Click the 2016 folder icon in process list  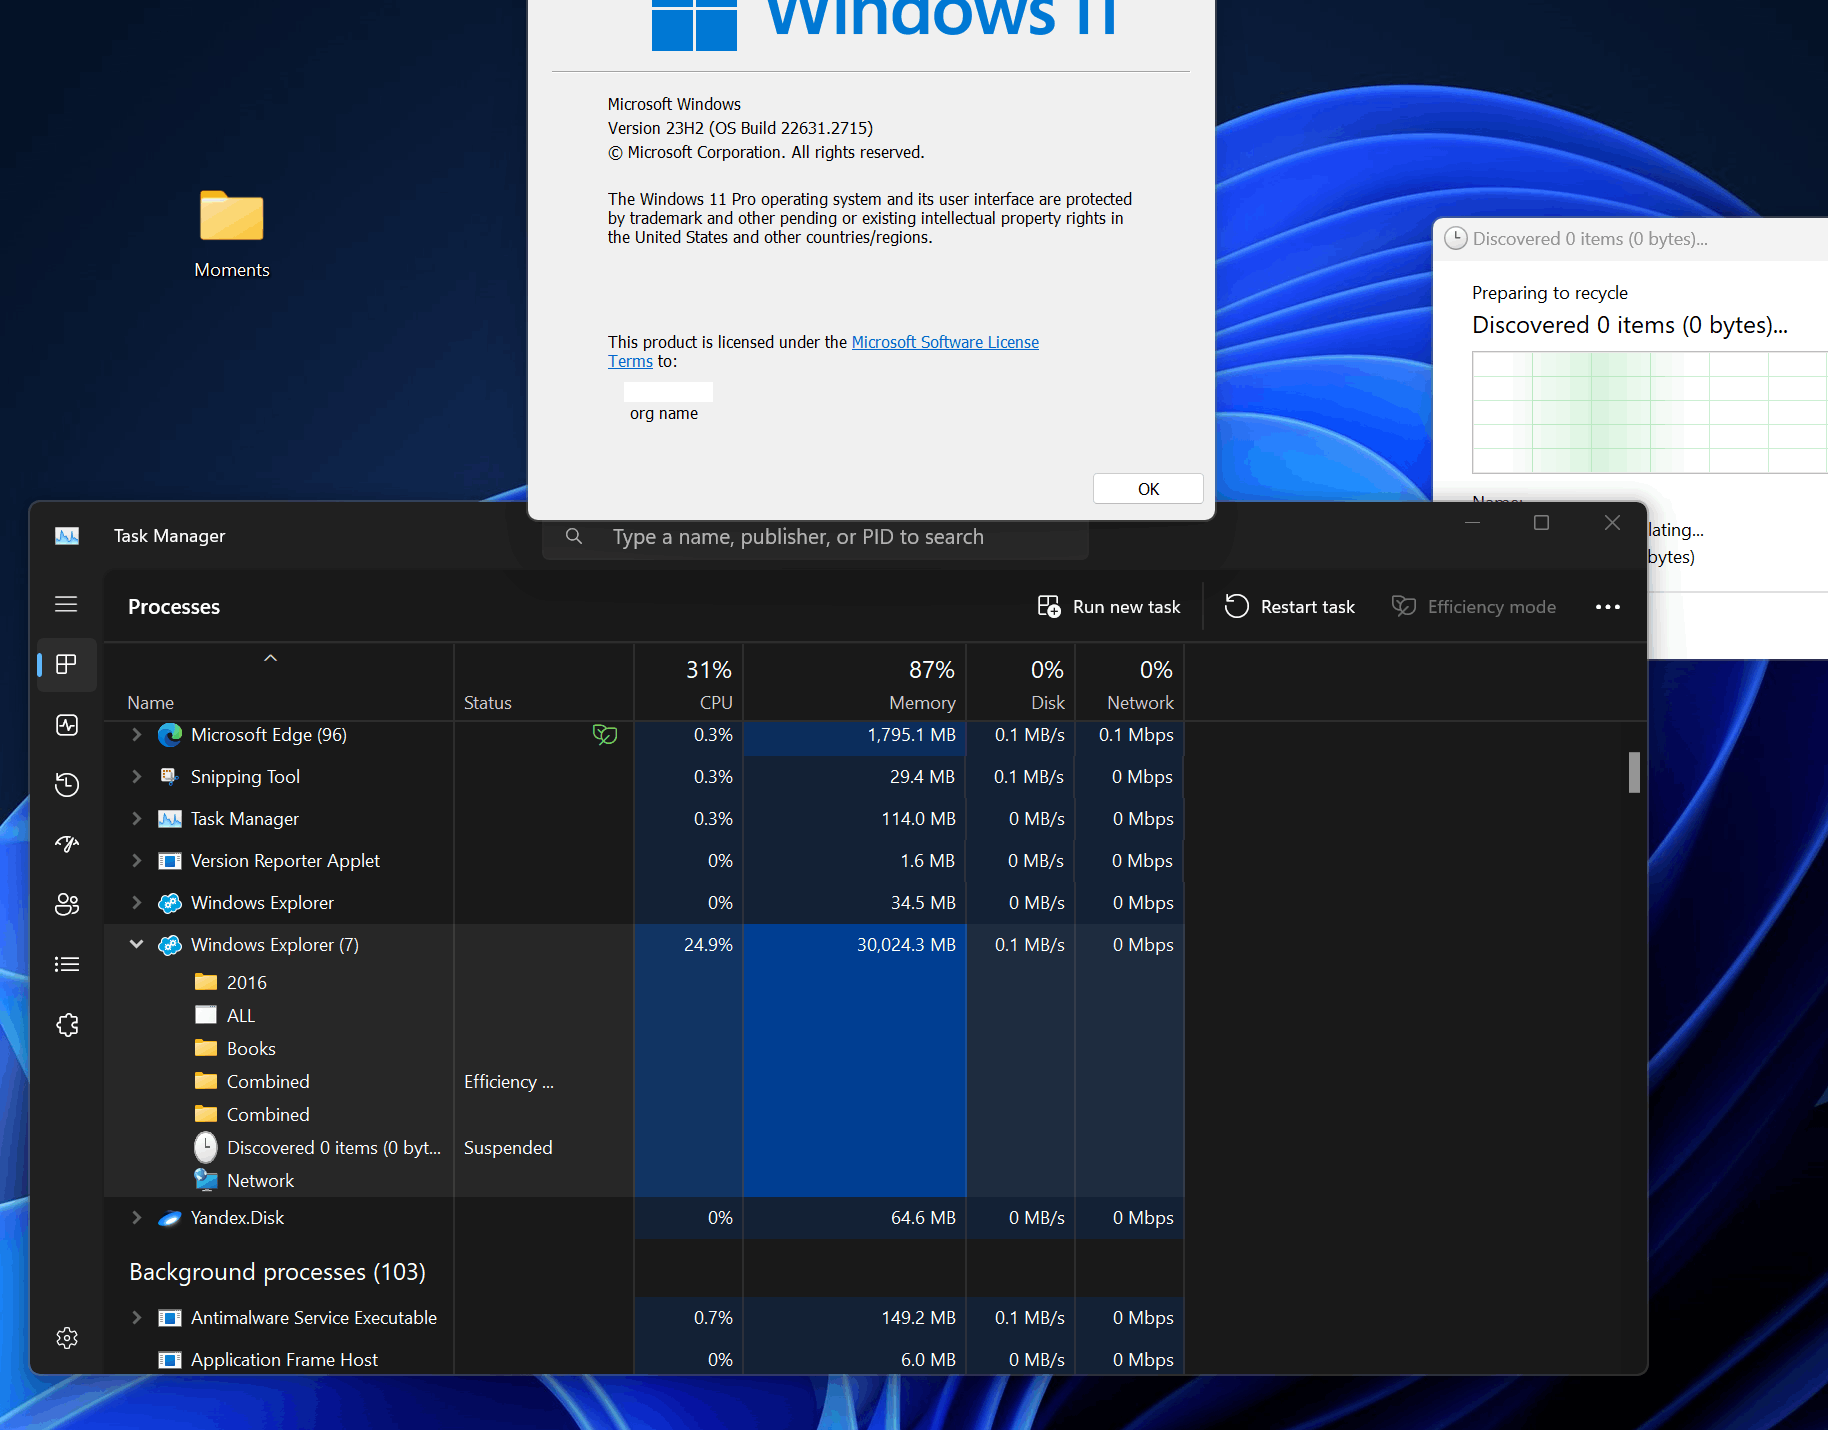coord(206,982)
